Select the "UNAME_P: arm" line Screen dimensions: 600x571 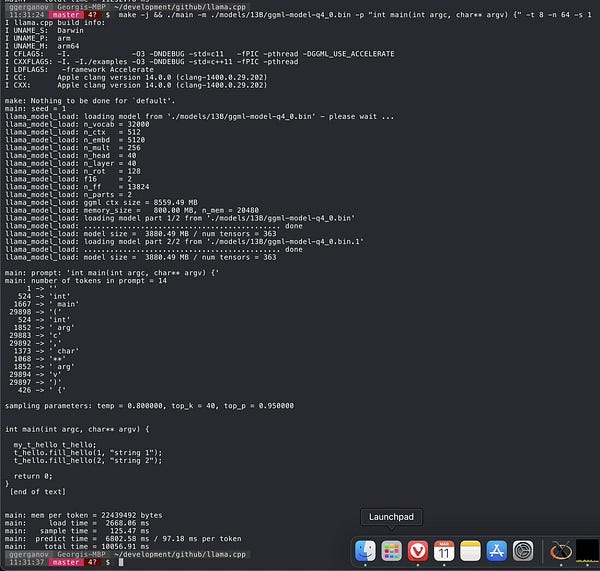click(38, 38)
